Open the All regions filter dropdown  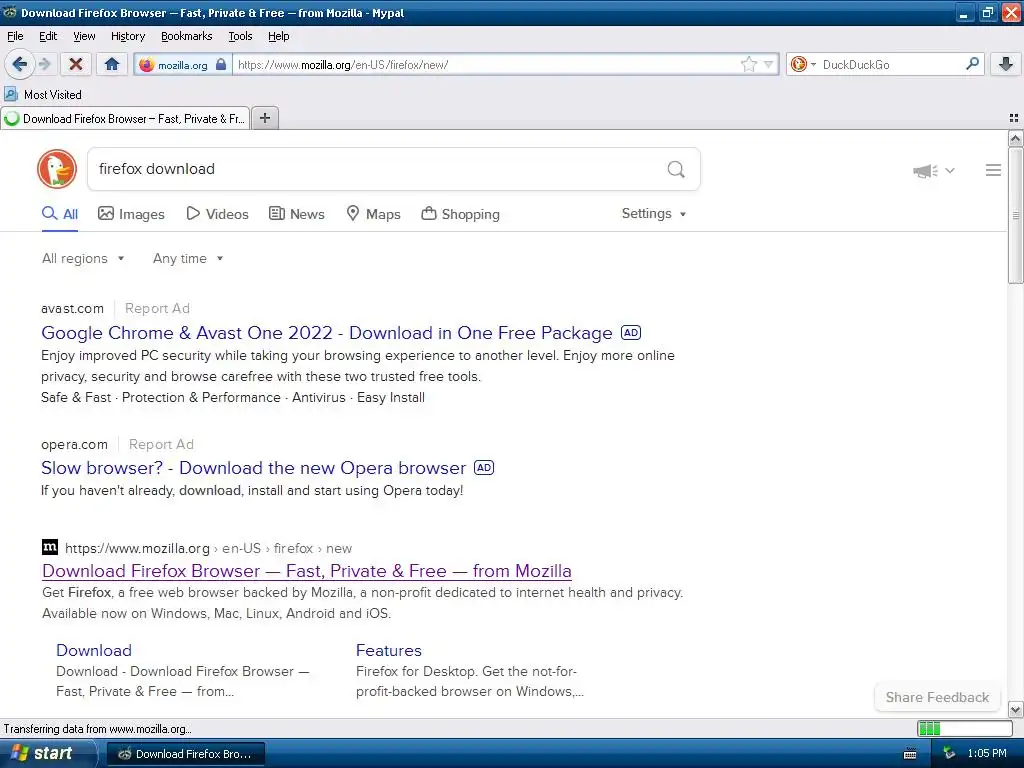(83, 259)
